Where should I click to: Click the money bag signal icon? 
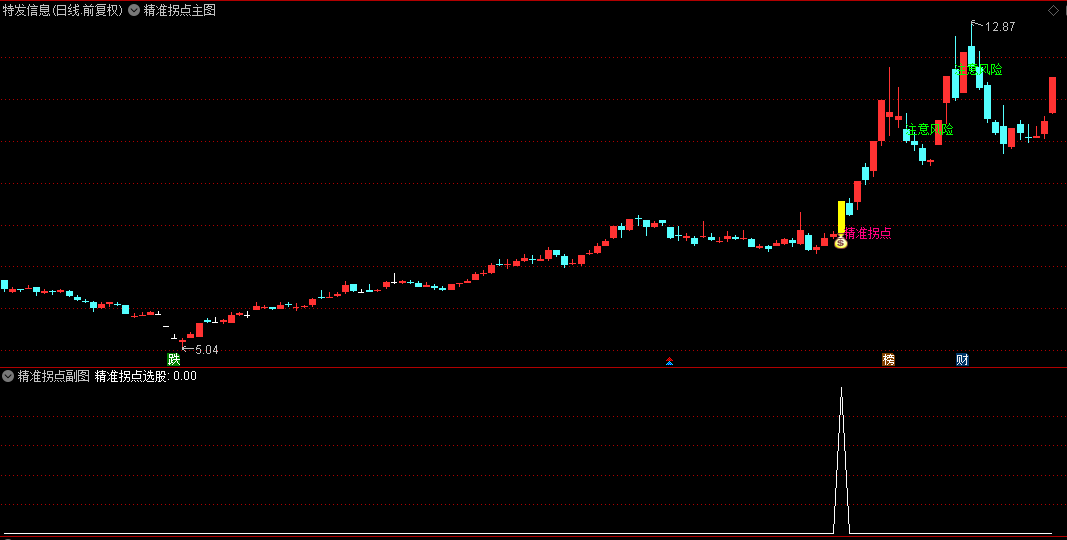[841, 241]
